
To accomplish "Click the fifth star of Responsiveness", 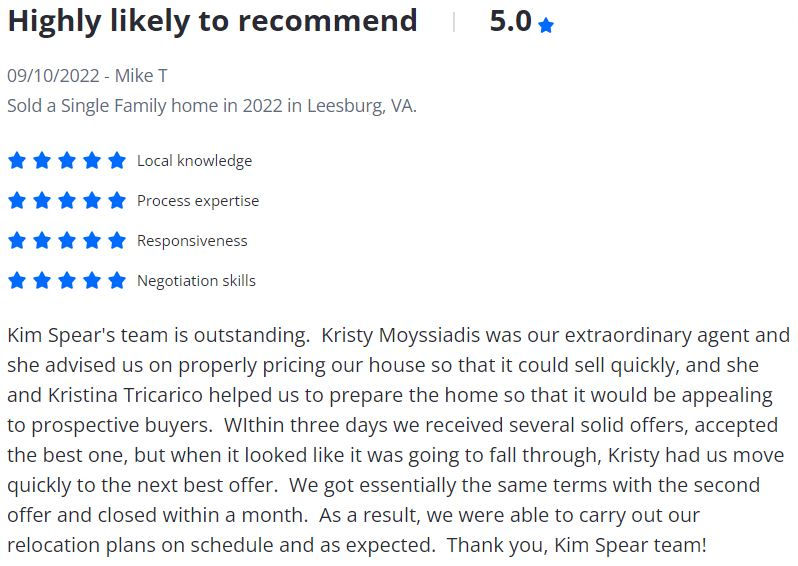I will click(x=117, y=240).
